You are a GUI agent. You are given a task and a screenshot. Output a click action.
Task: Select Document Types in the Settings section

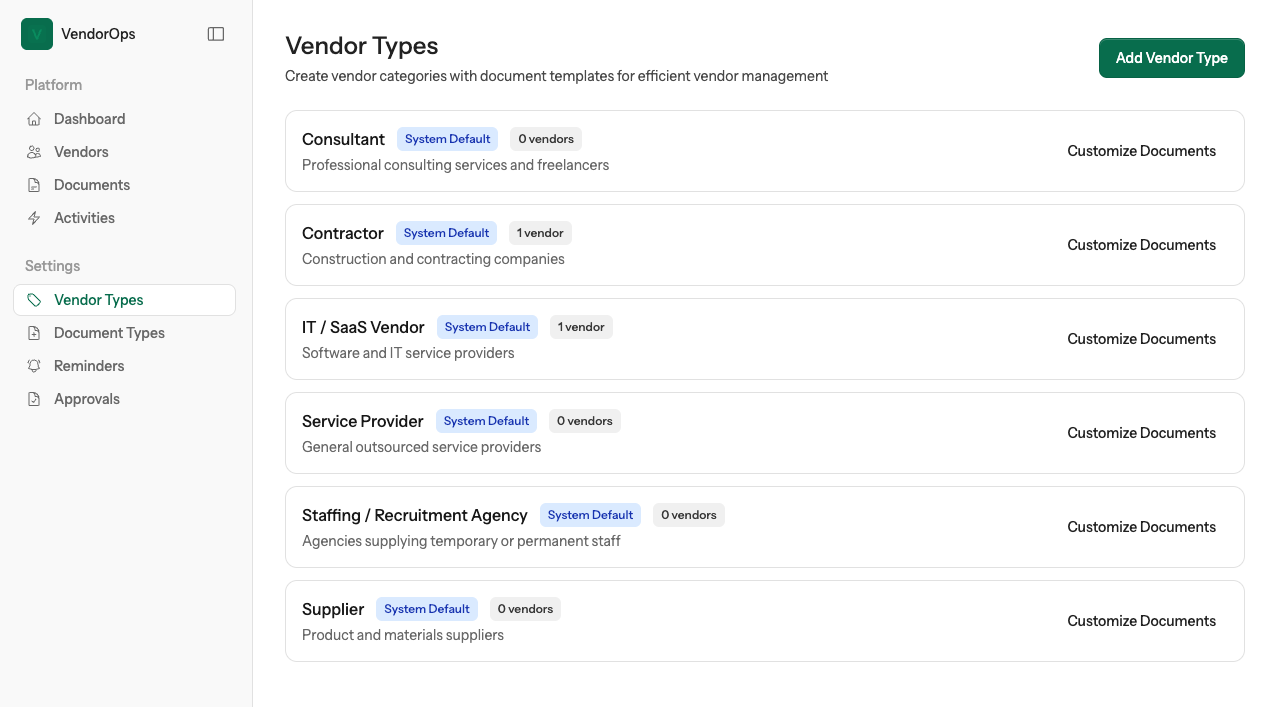[x=111, y=332]
